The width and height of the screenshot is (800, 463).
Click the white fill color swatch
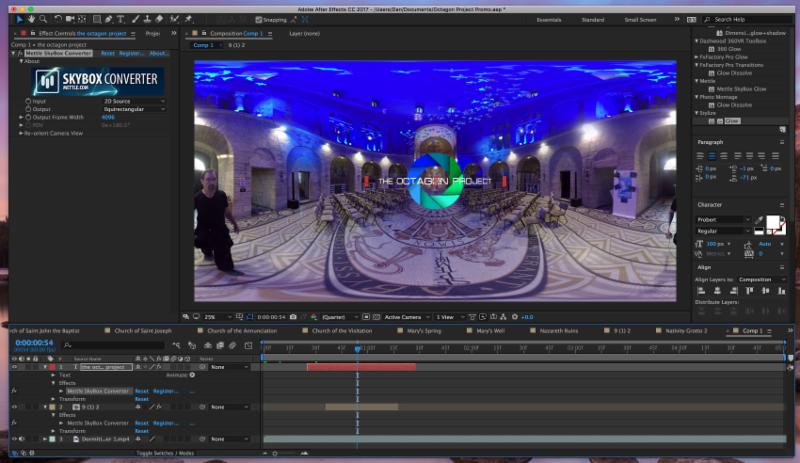773,222
